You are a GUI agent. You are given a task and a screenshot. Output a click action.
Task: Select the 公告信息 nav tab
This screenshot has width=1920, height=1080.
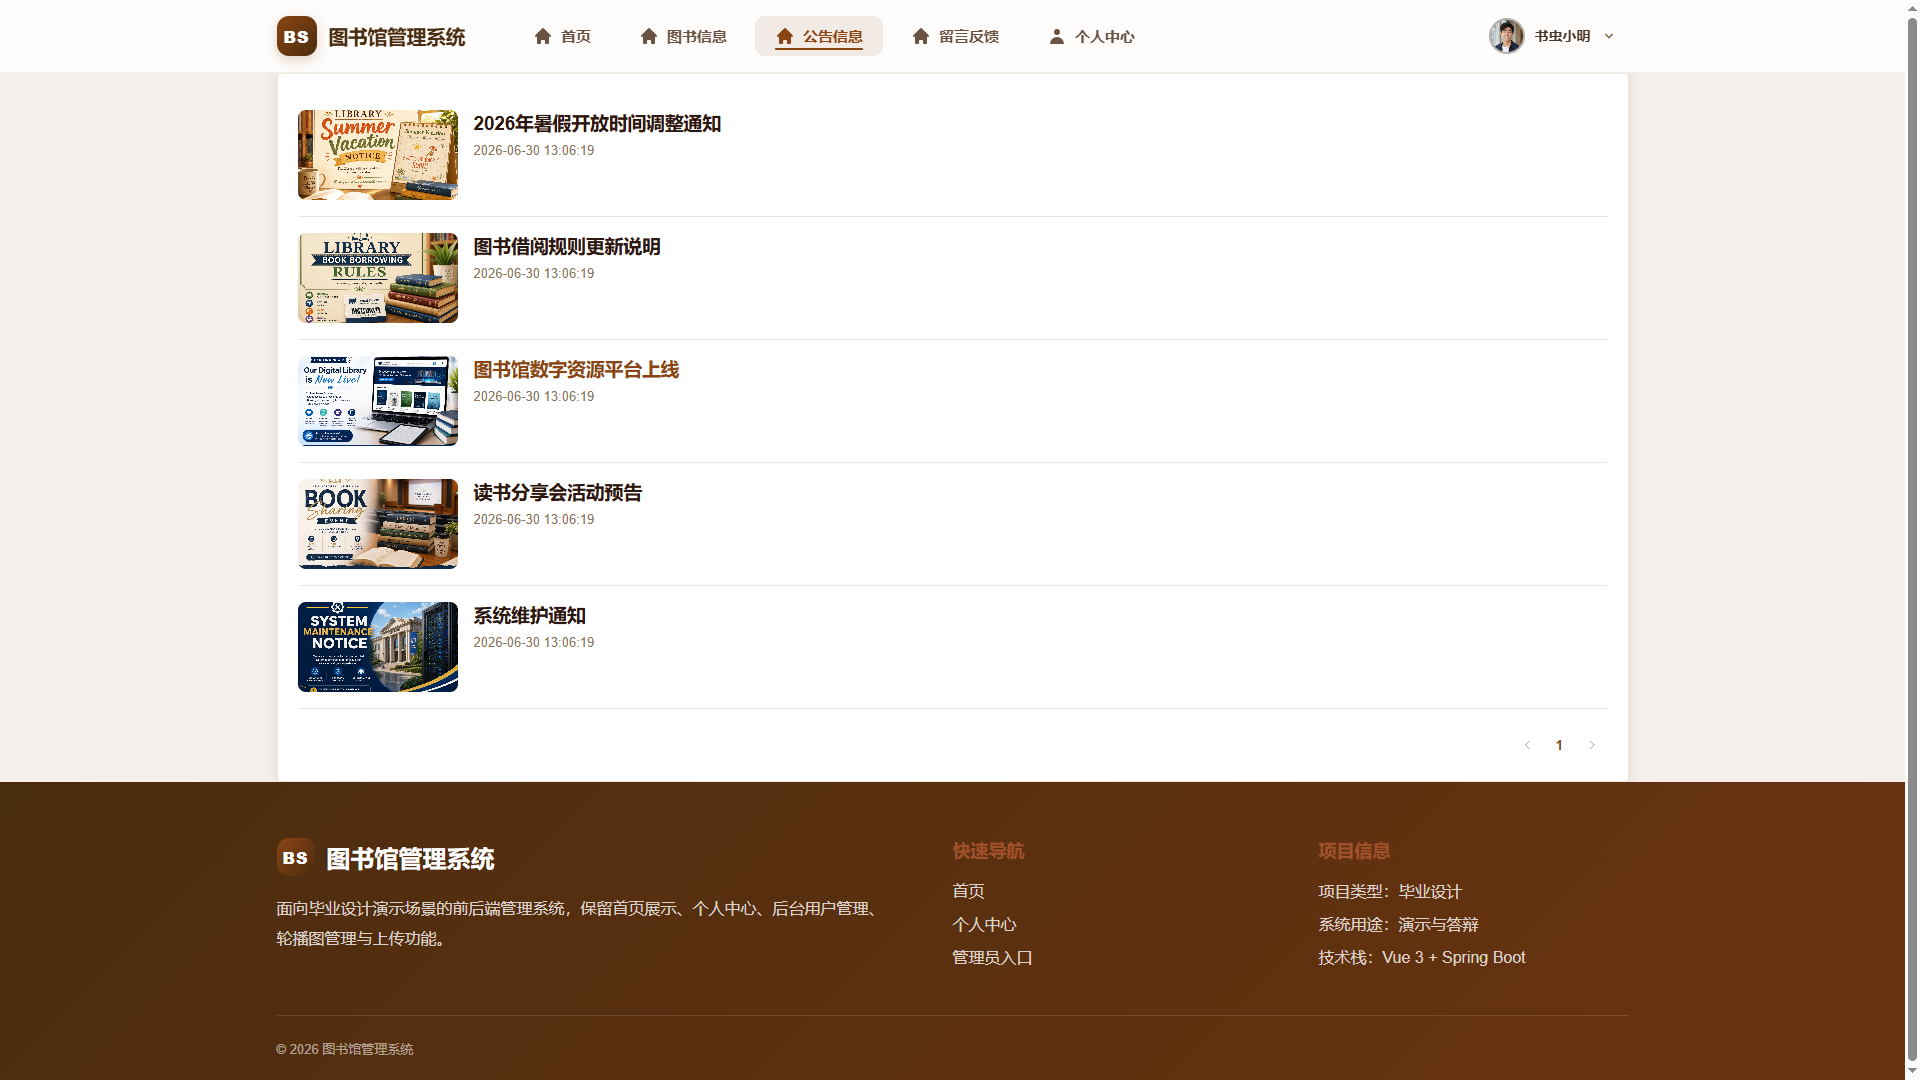pos(819,36)
